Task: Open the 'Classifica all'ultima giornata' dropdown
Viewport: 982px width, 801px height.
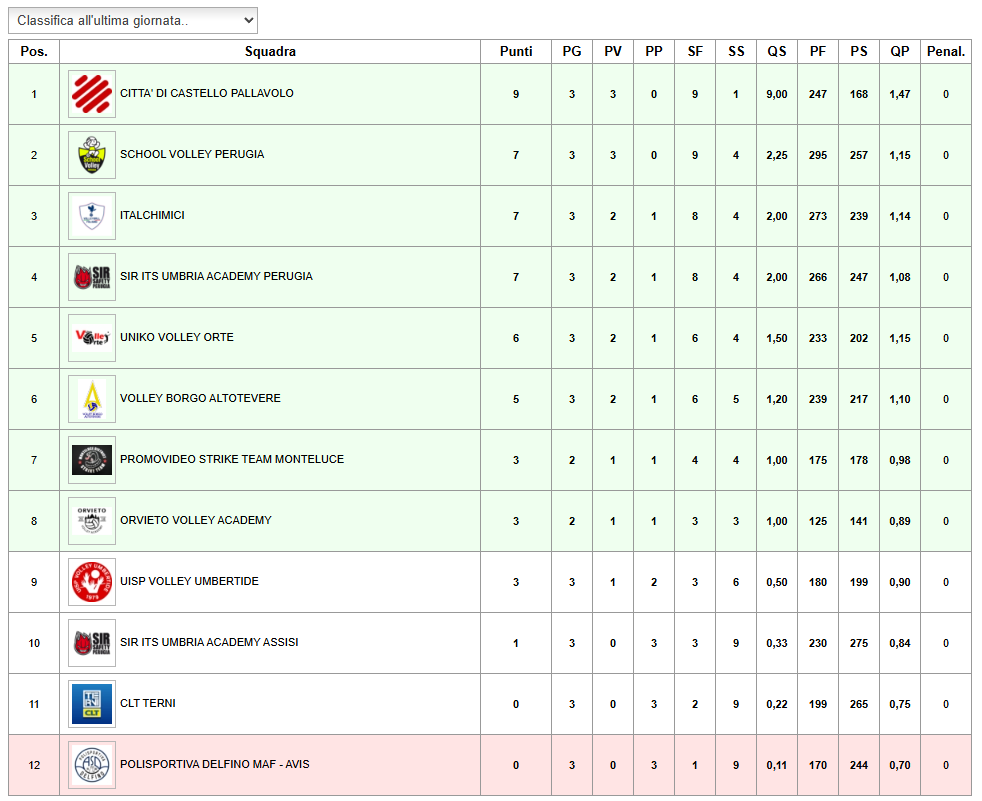Action: pyautogui.click(x=133, y=20)
